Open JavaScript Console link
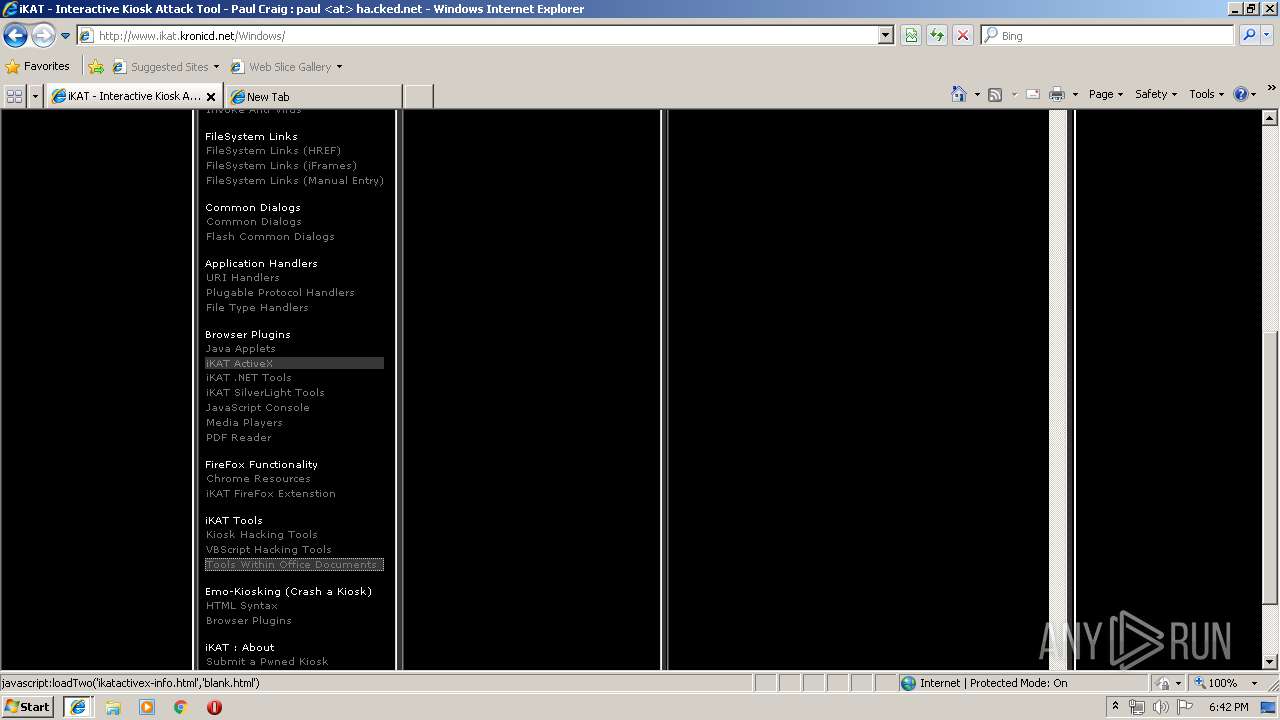The width and height of the screenshot is (1280, 720). [x=257, y=408]
